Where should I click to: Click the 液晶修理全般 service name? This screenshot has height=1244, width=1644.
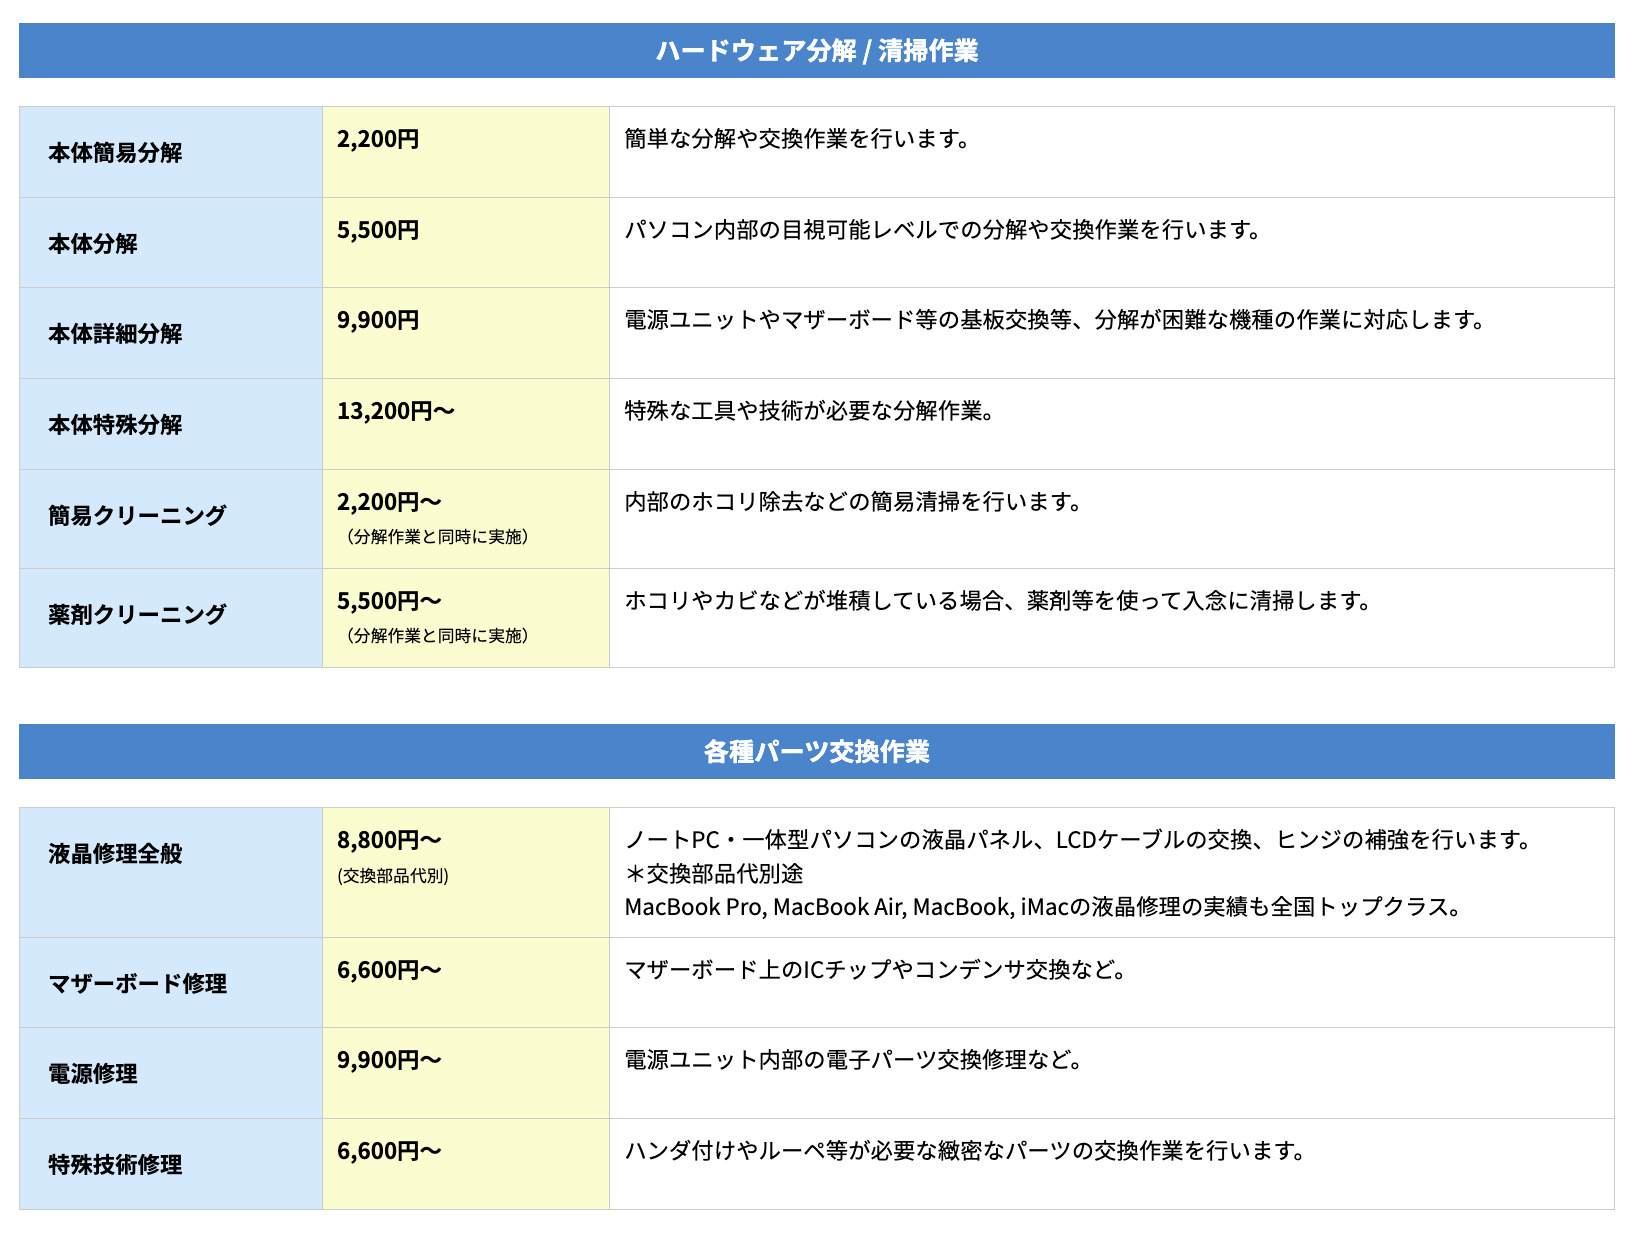(x=116, y=854)
